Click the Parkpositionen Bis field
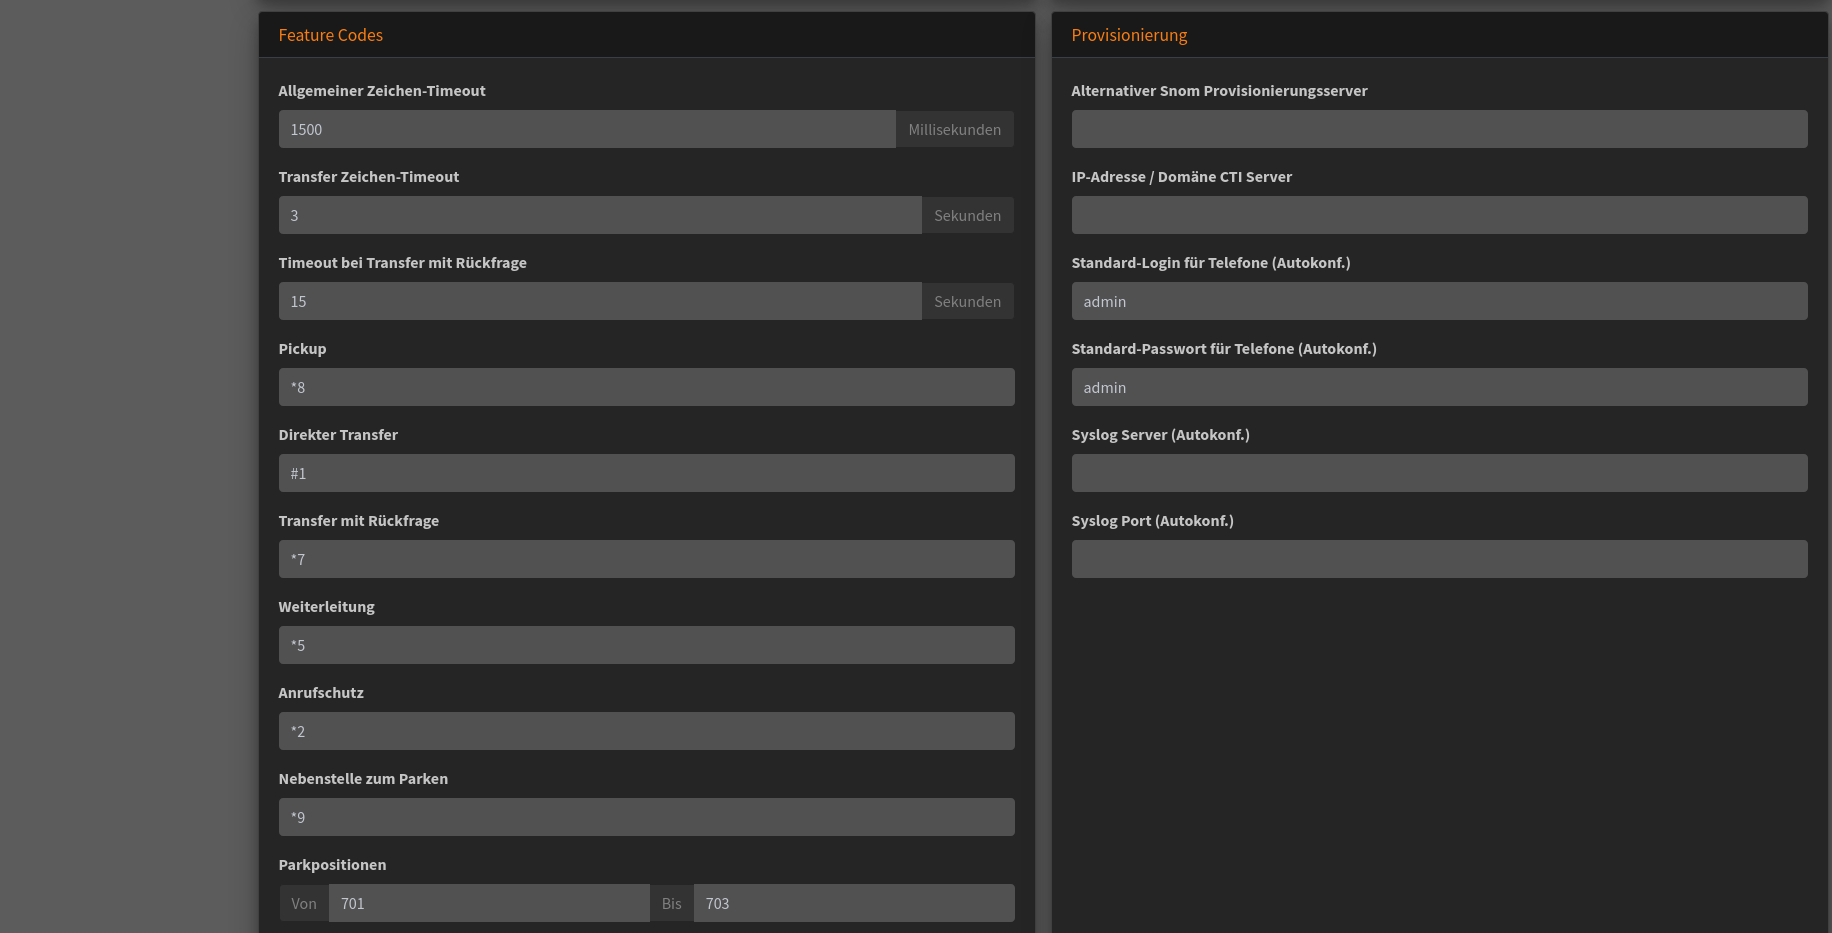 [x=853, y=903]
